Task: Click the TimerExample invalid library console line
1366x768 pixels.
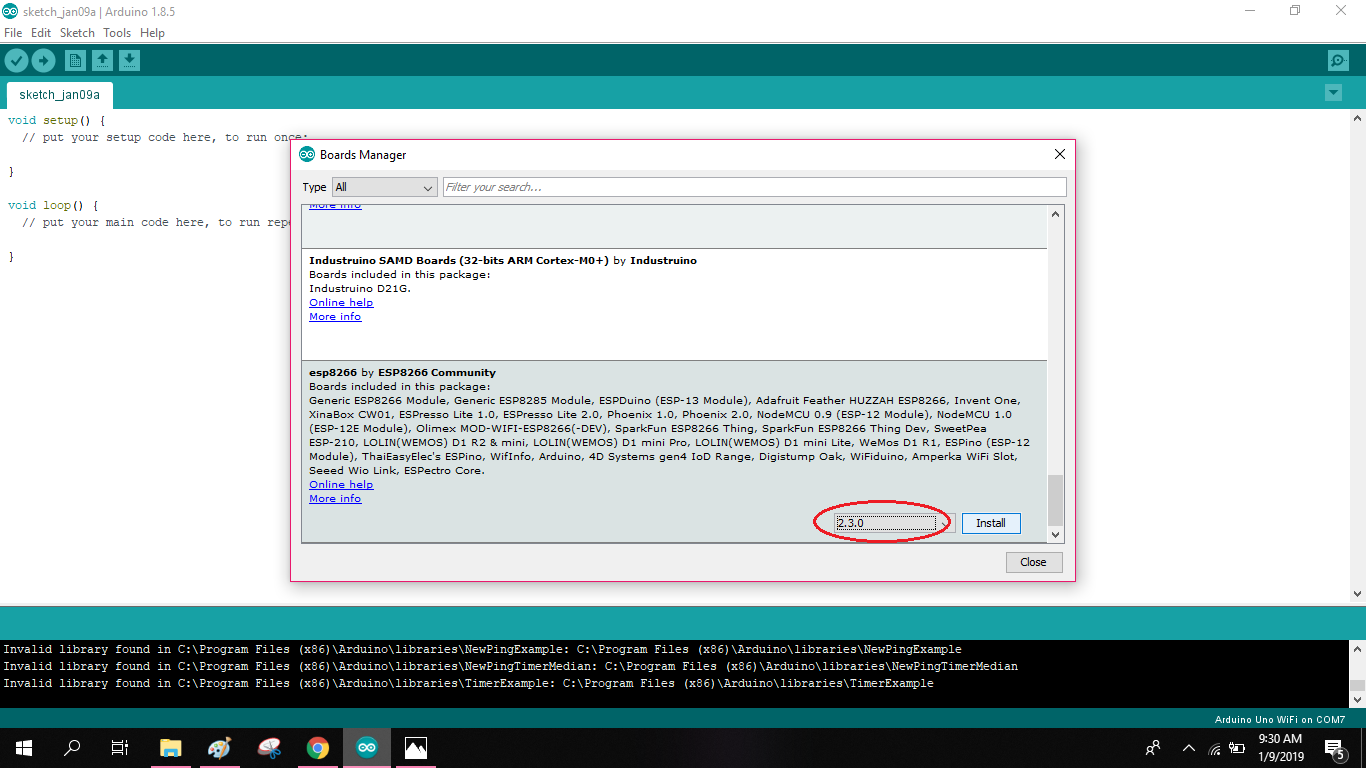Action: coord(468,683)
